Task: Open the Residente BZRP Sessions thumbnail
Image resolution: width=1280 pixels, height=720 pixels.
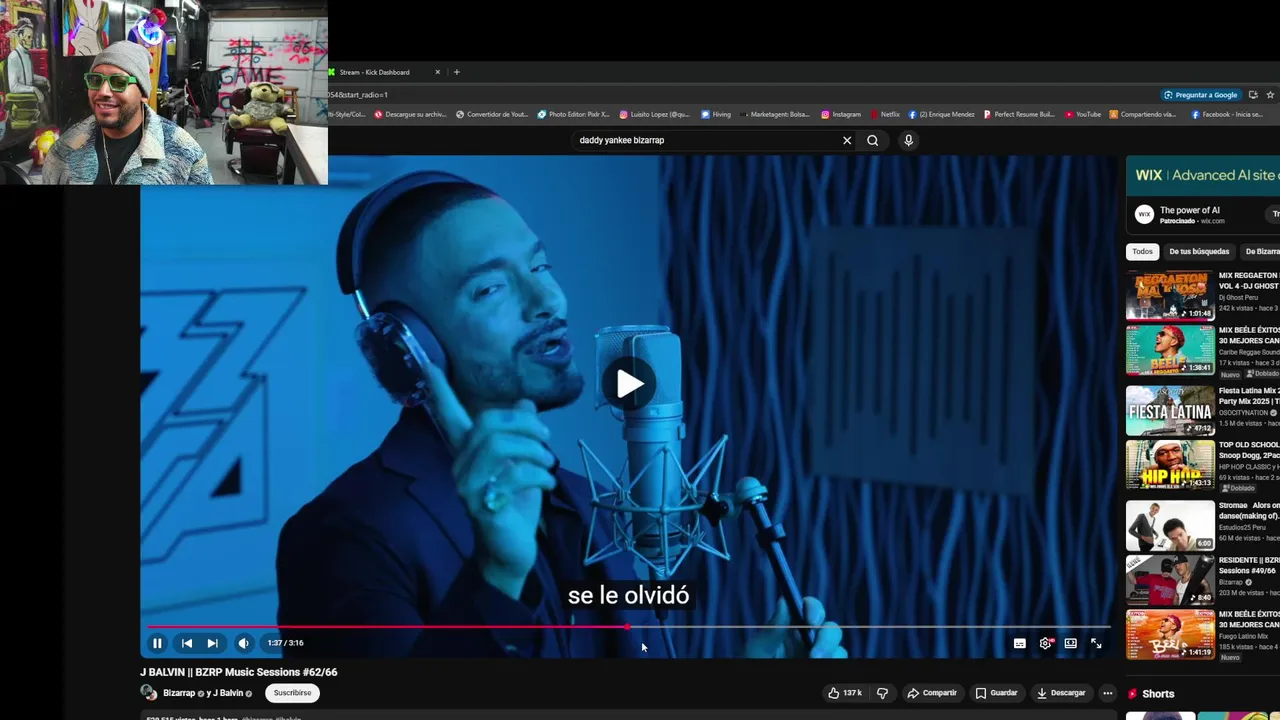Action: click(1170, 581)
